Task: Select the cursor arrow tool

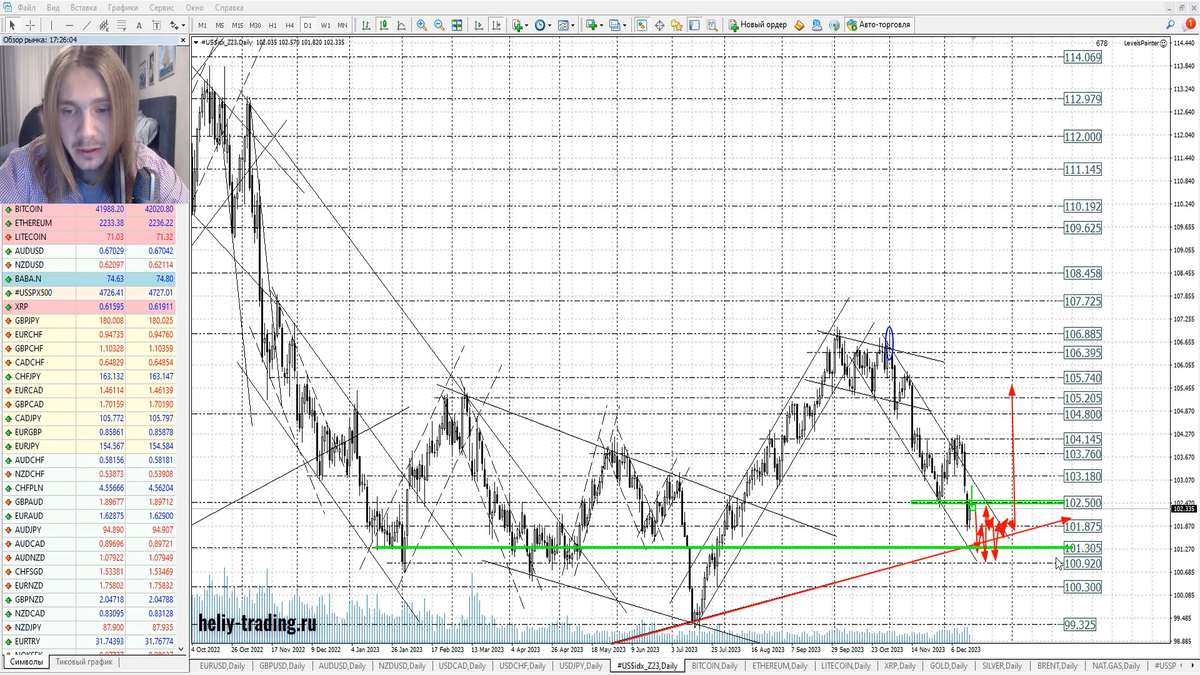Action: pyautogui.click(x=12, y=24)
